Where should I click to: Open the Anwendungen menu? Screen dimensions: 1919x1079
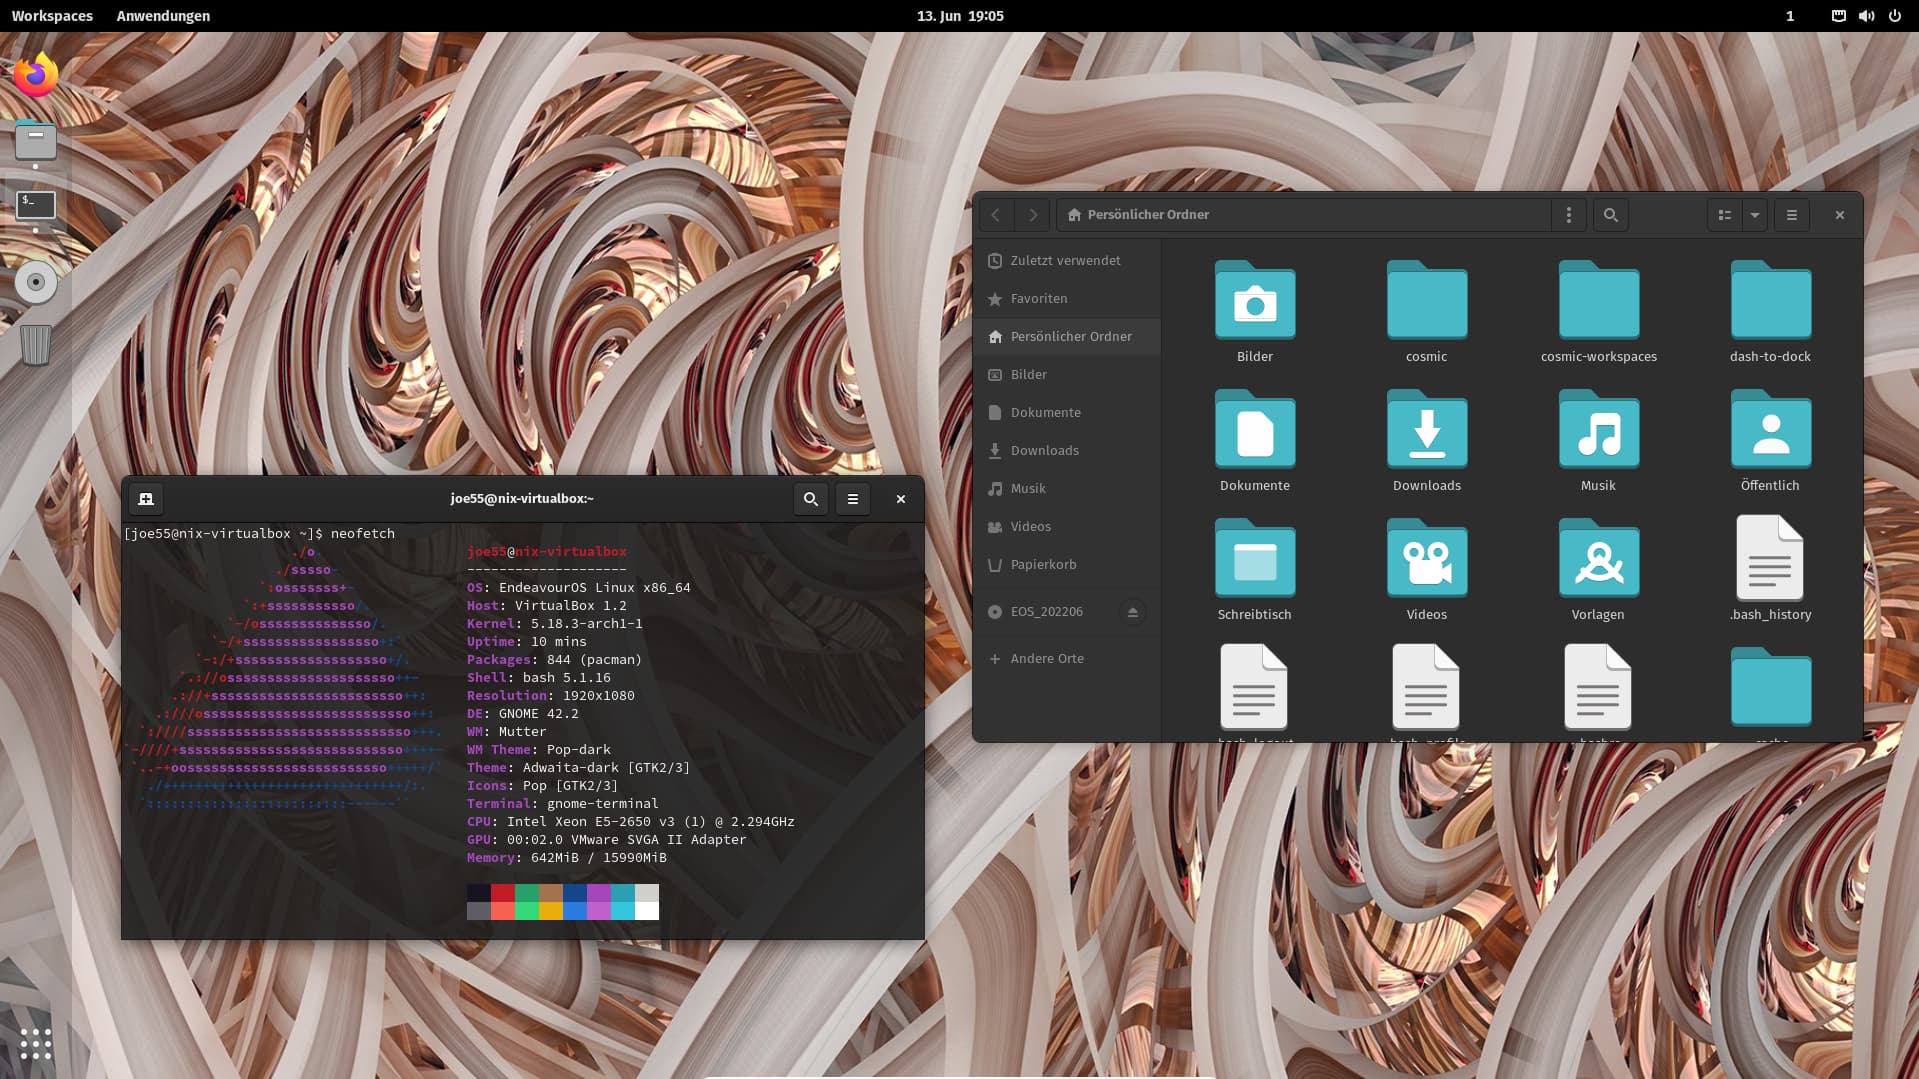163,16
